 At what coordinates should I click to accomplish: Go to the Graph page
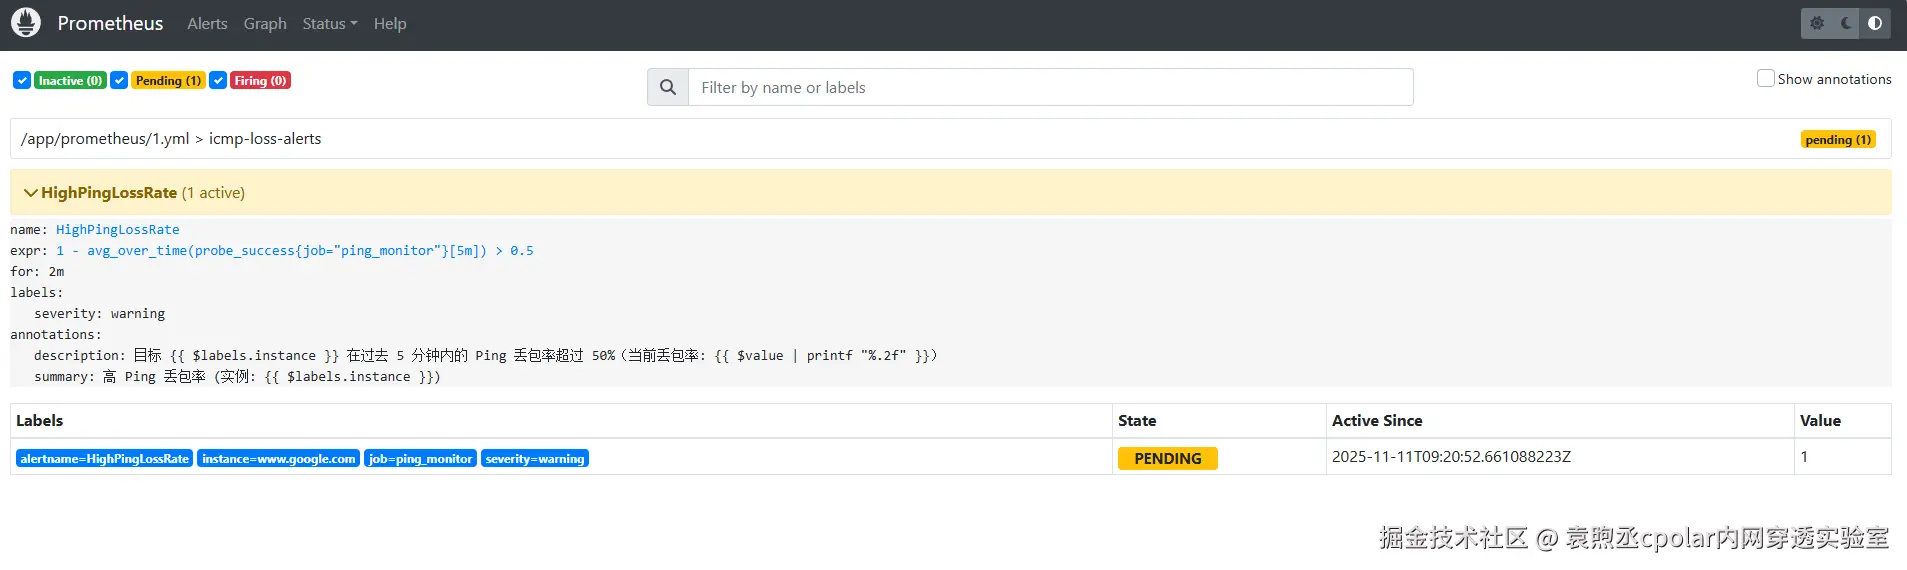265,23
